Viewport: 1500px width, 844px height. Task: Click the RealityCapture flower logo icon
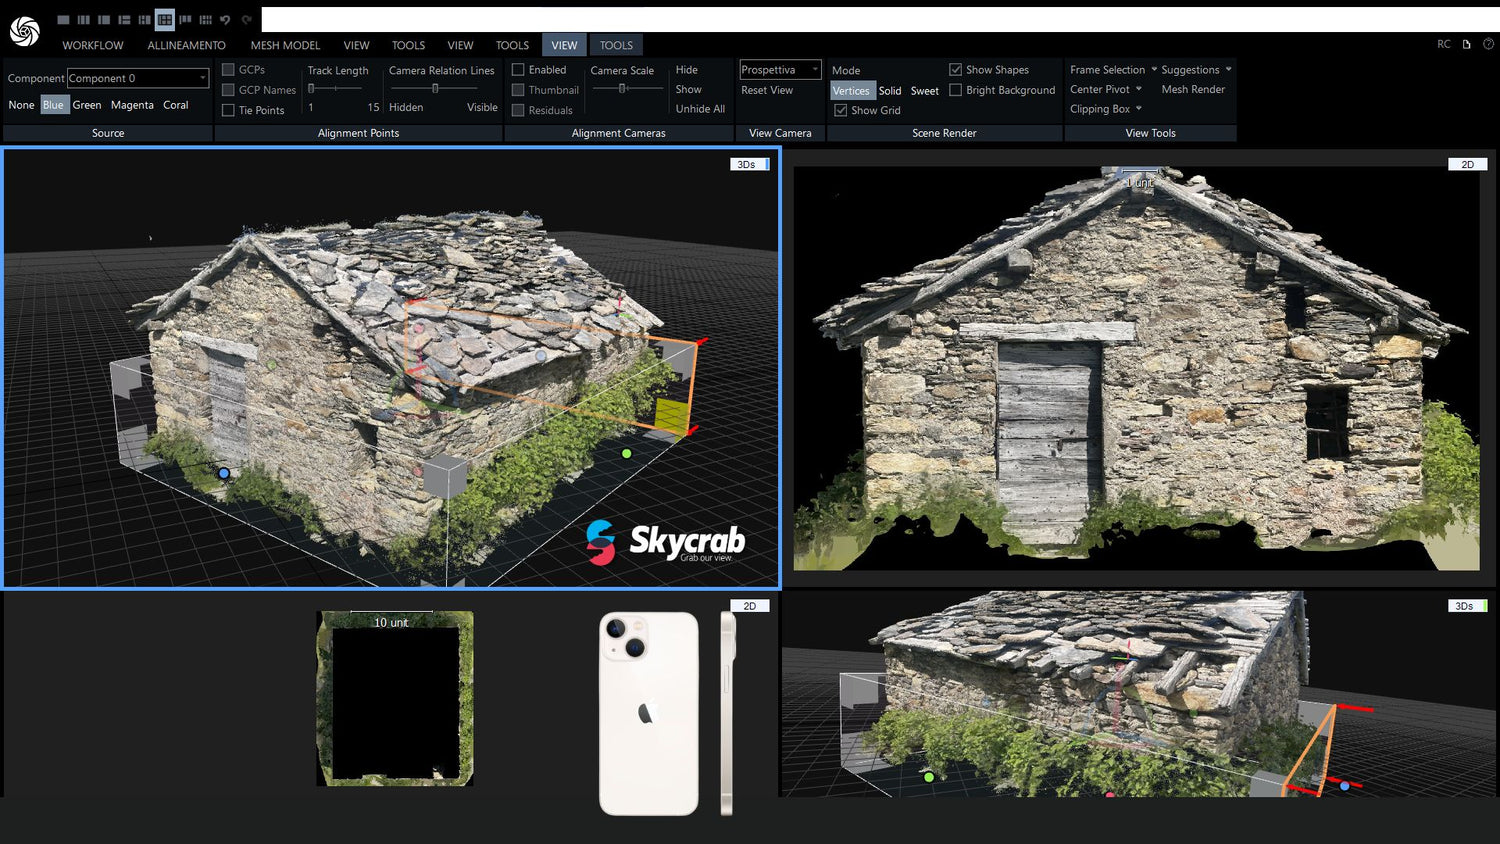click(x=25, y=30)
